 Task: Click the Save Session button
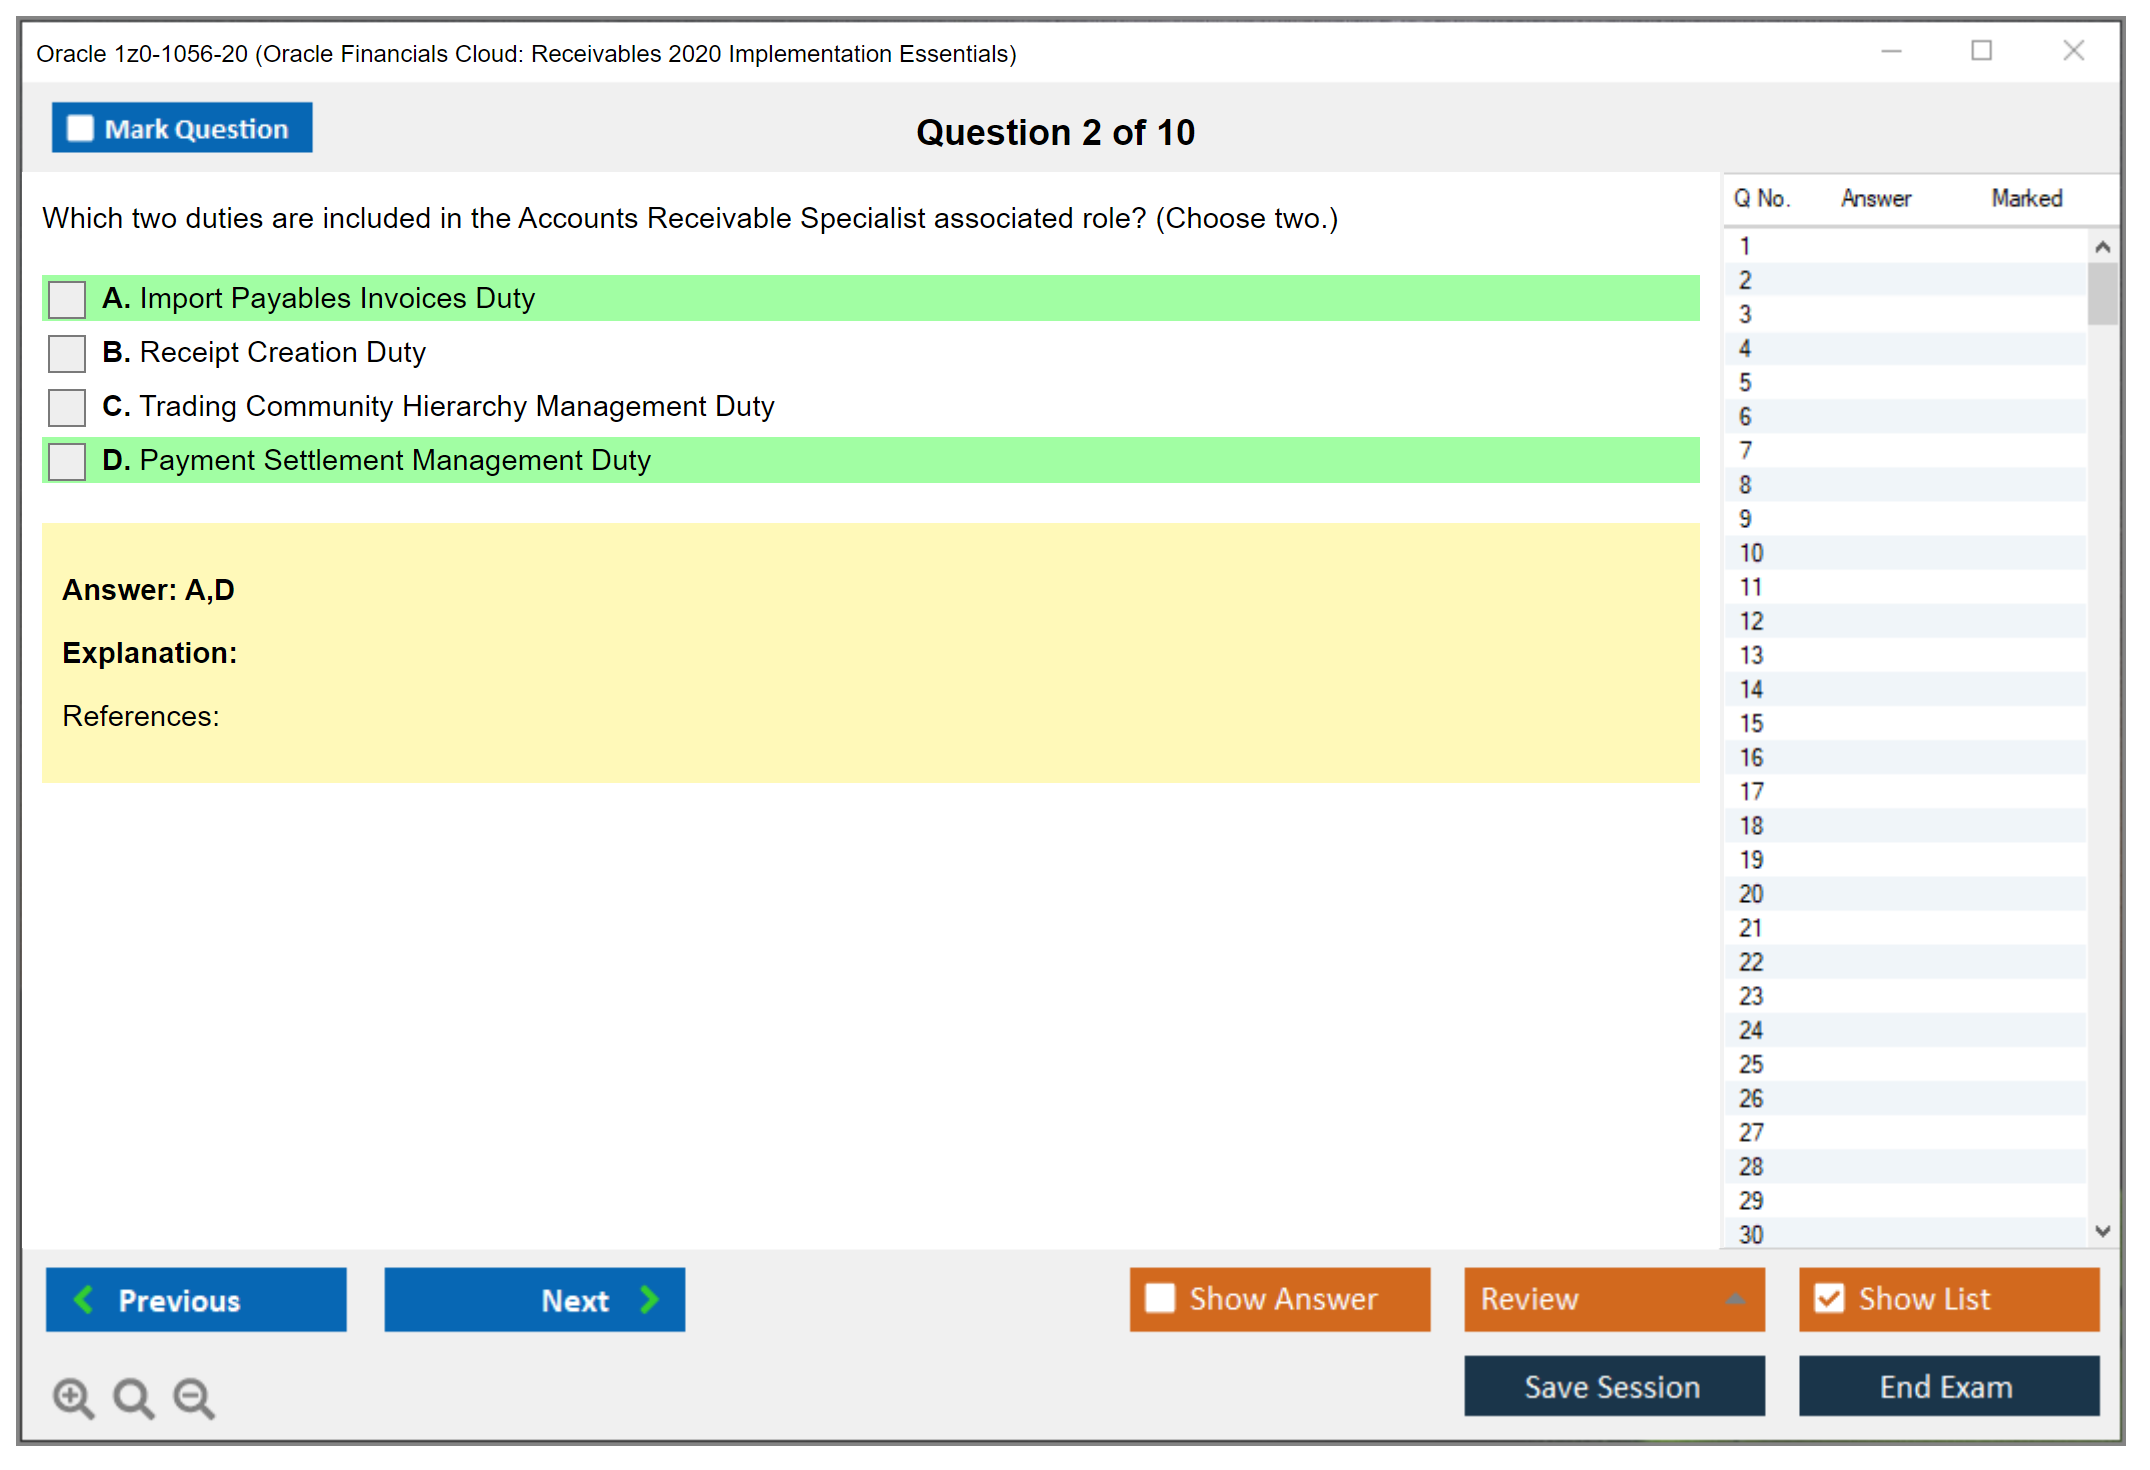[x=1613, y=1386]
